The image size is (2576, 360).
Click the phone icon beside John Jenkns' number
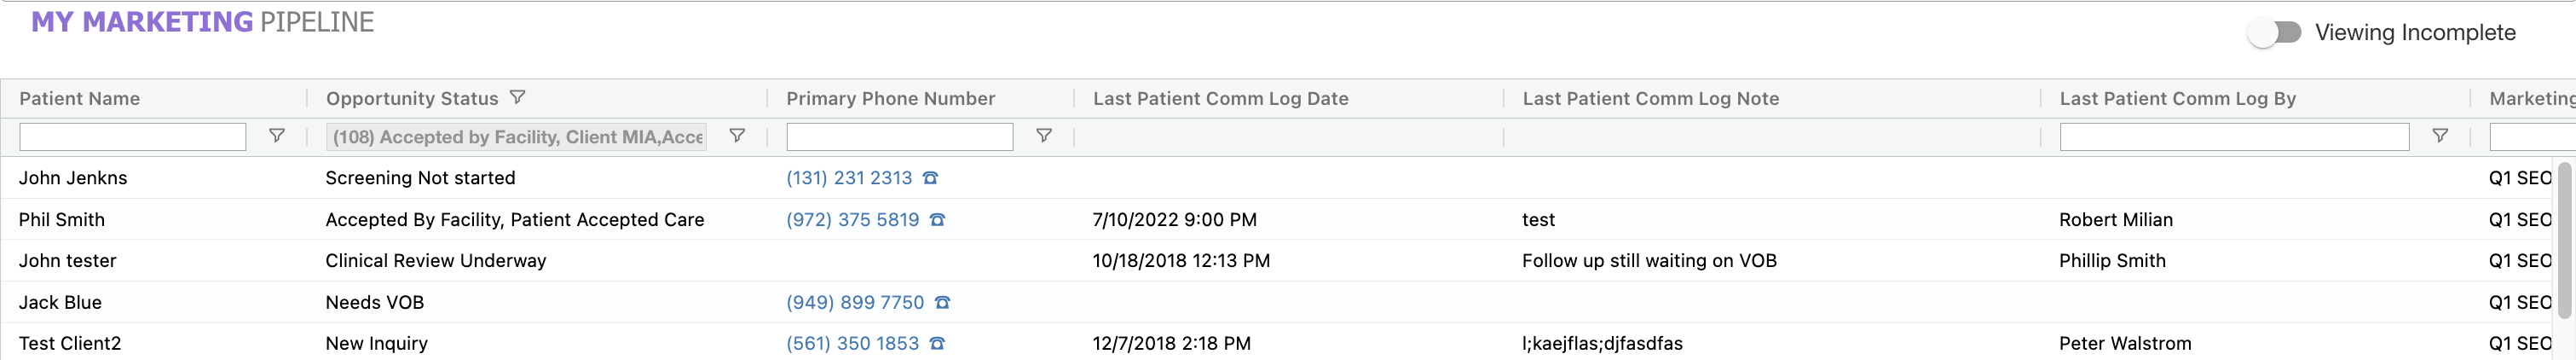tap(930, 178)
